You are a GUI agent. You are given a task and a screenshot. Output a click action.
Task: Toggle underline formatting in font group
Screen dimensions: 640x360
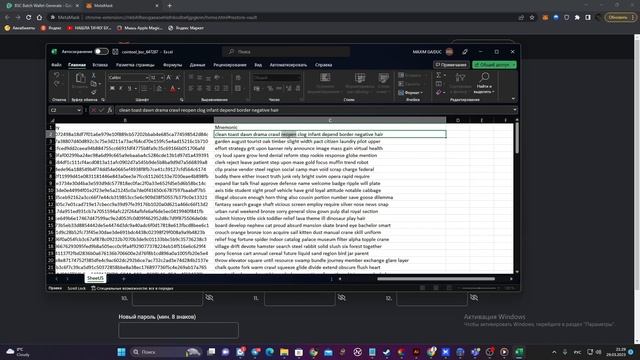(130, 89)
